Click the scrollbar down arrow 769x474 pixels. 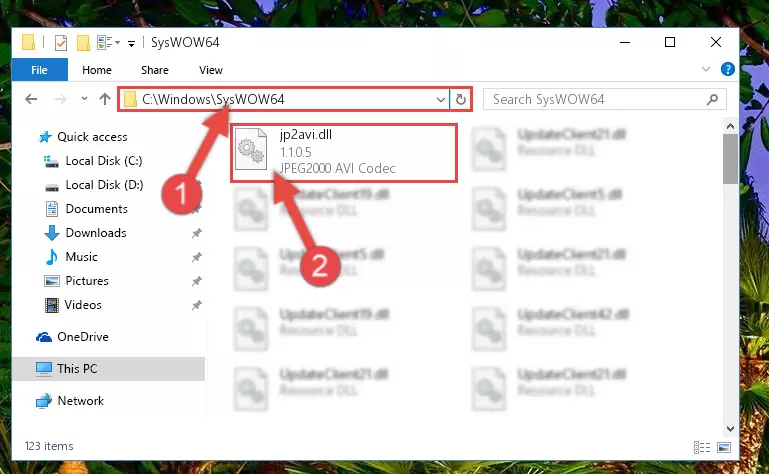pos(730,428)
